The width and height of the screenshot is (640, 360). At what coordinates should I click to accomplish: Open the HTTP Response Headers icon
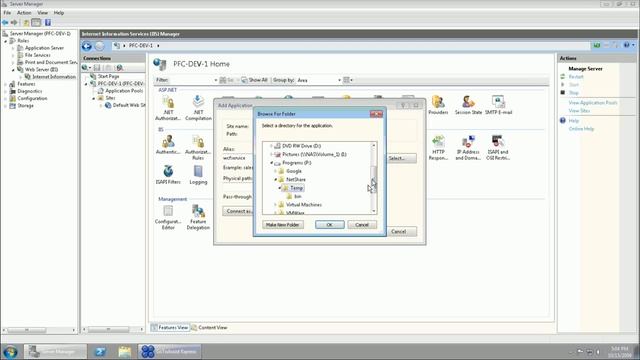438,147
